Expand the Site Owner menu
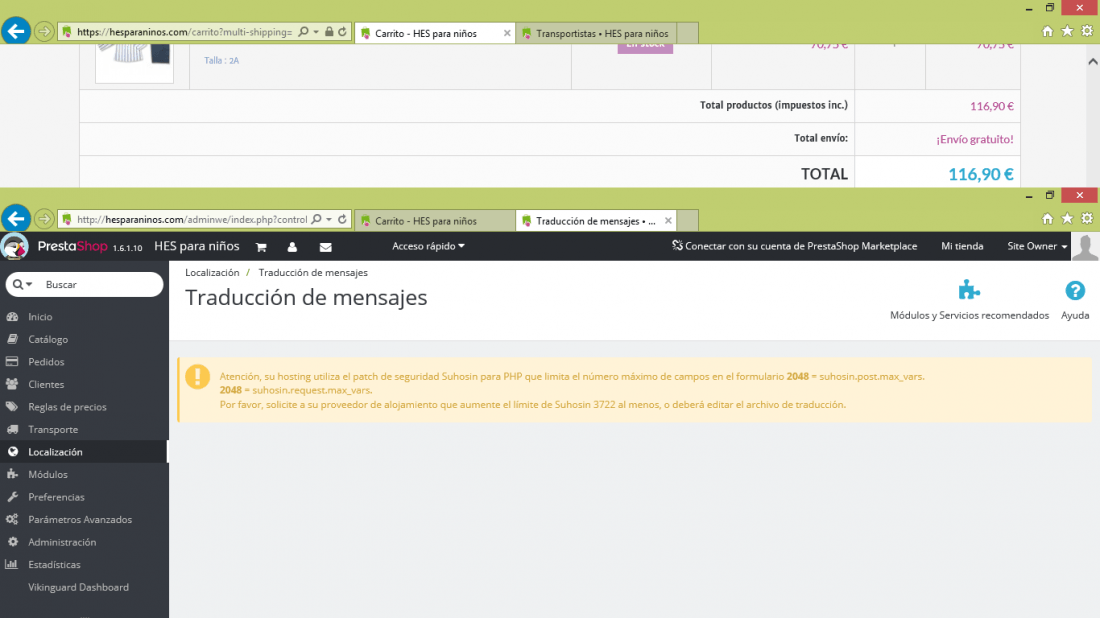This screenshot has height=618, width=1100. tap(1037, 246)
